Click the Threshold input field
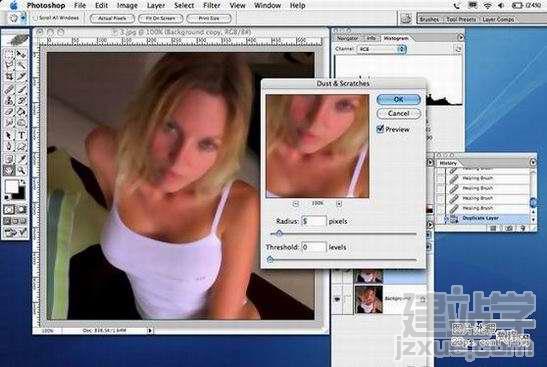This screenshot has height=367, width=547. coord(314,247)
